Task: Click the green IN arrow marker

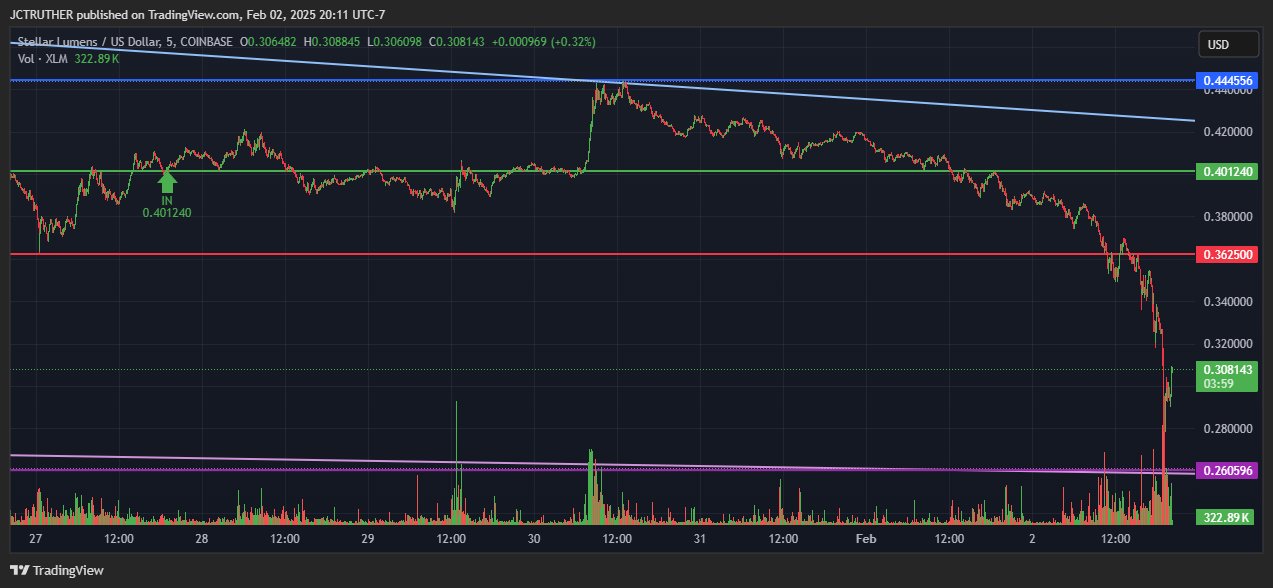Action: 167,182
